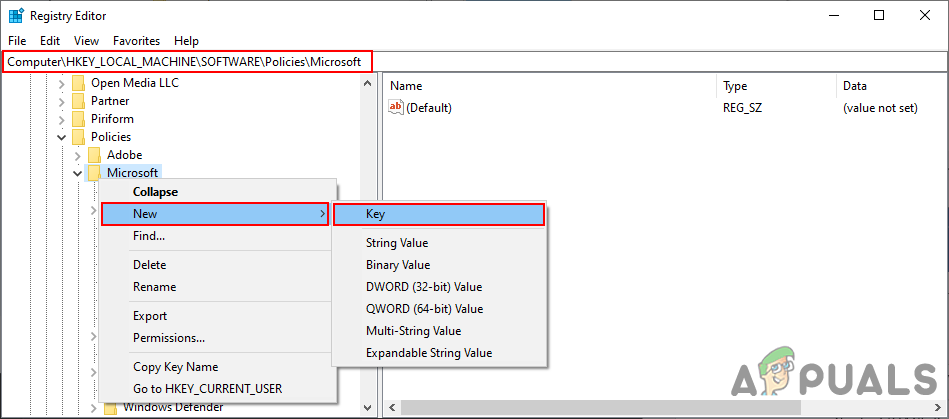Select DWORD (32-bit) Value option
The width and height of the screenshot is (949, 419).
(x=424, y=287)
